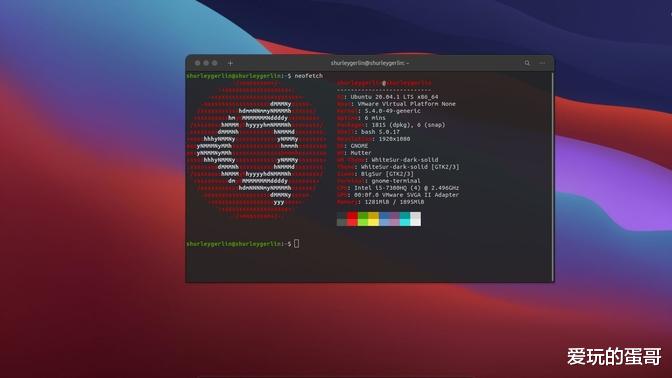Select the 'BigSur [GTK2/3]' icons value
672x378 pixels.
[x=387, y=174]
